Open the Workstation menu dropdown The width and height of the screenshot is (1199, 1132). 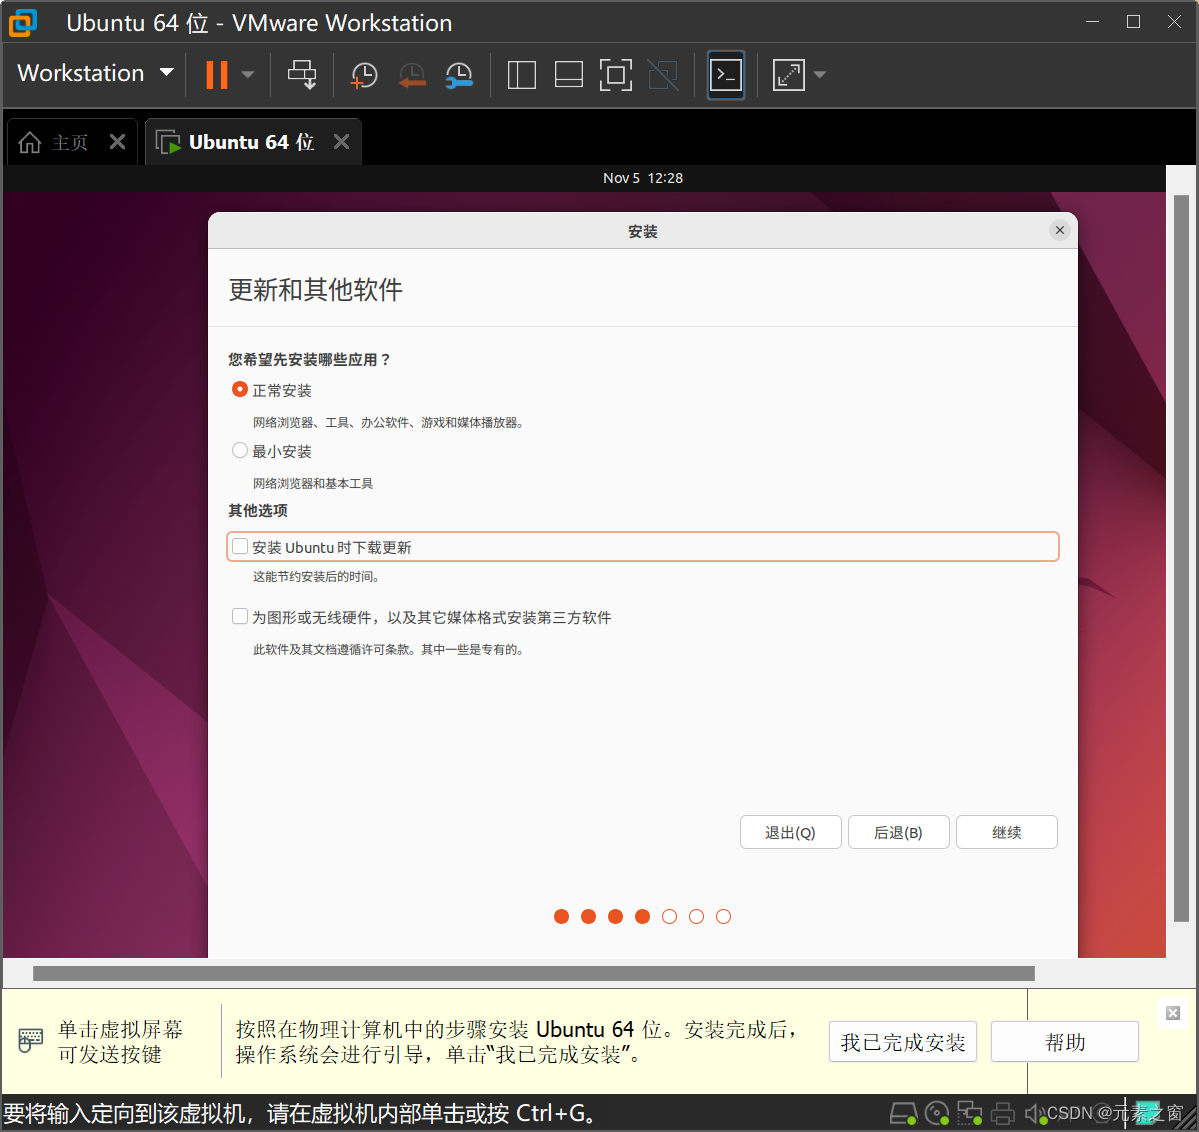click(x=96, y=73)
